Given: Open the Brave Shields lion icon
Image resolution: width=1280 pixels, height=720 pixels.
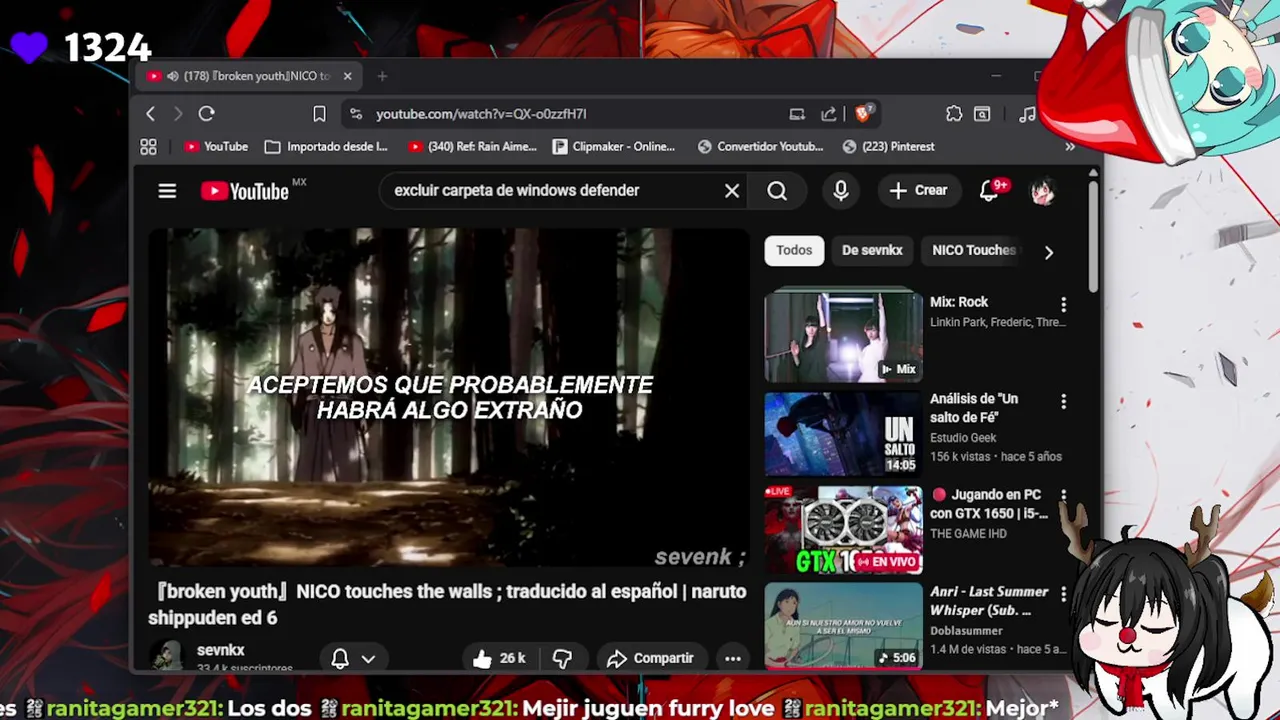Looking at the screenshot, I should [863, 114].
